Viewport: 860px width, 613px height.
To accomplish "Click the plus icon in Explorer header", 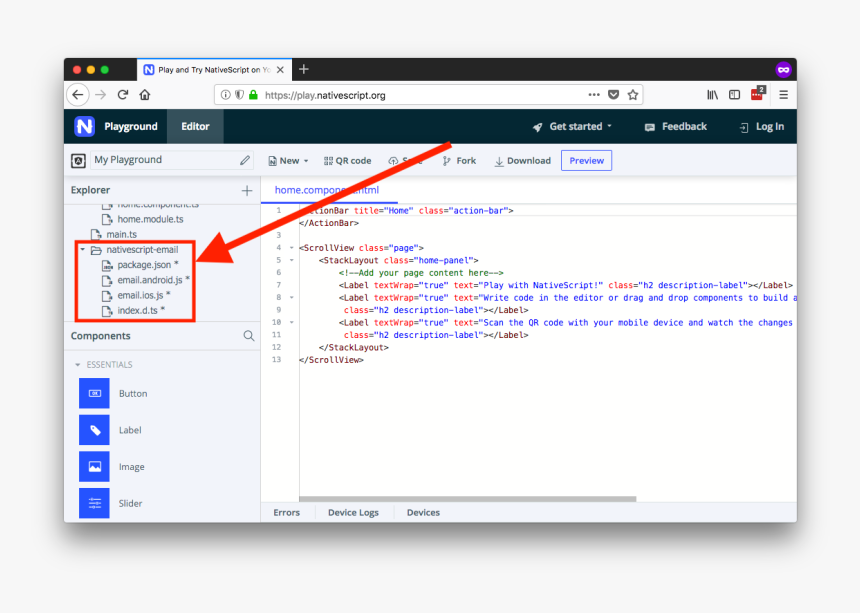I will pyautogui.click(x=247, y=190).
